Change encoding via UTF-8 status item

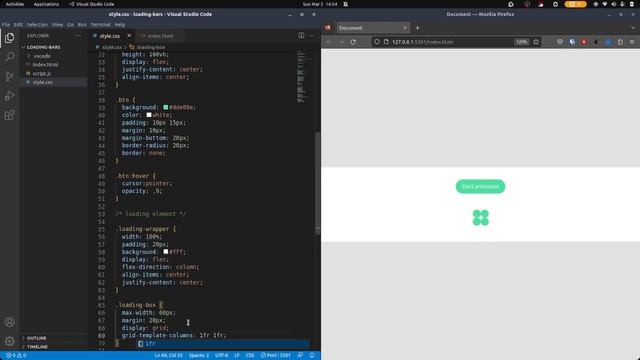pyautogui.click(x=221, y=356)
